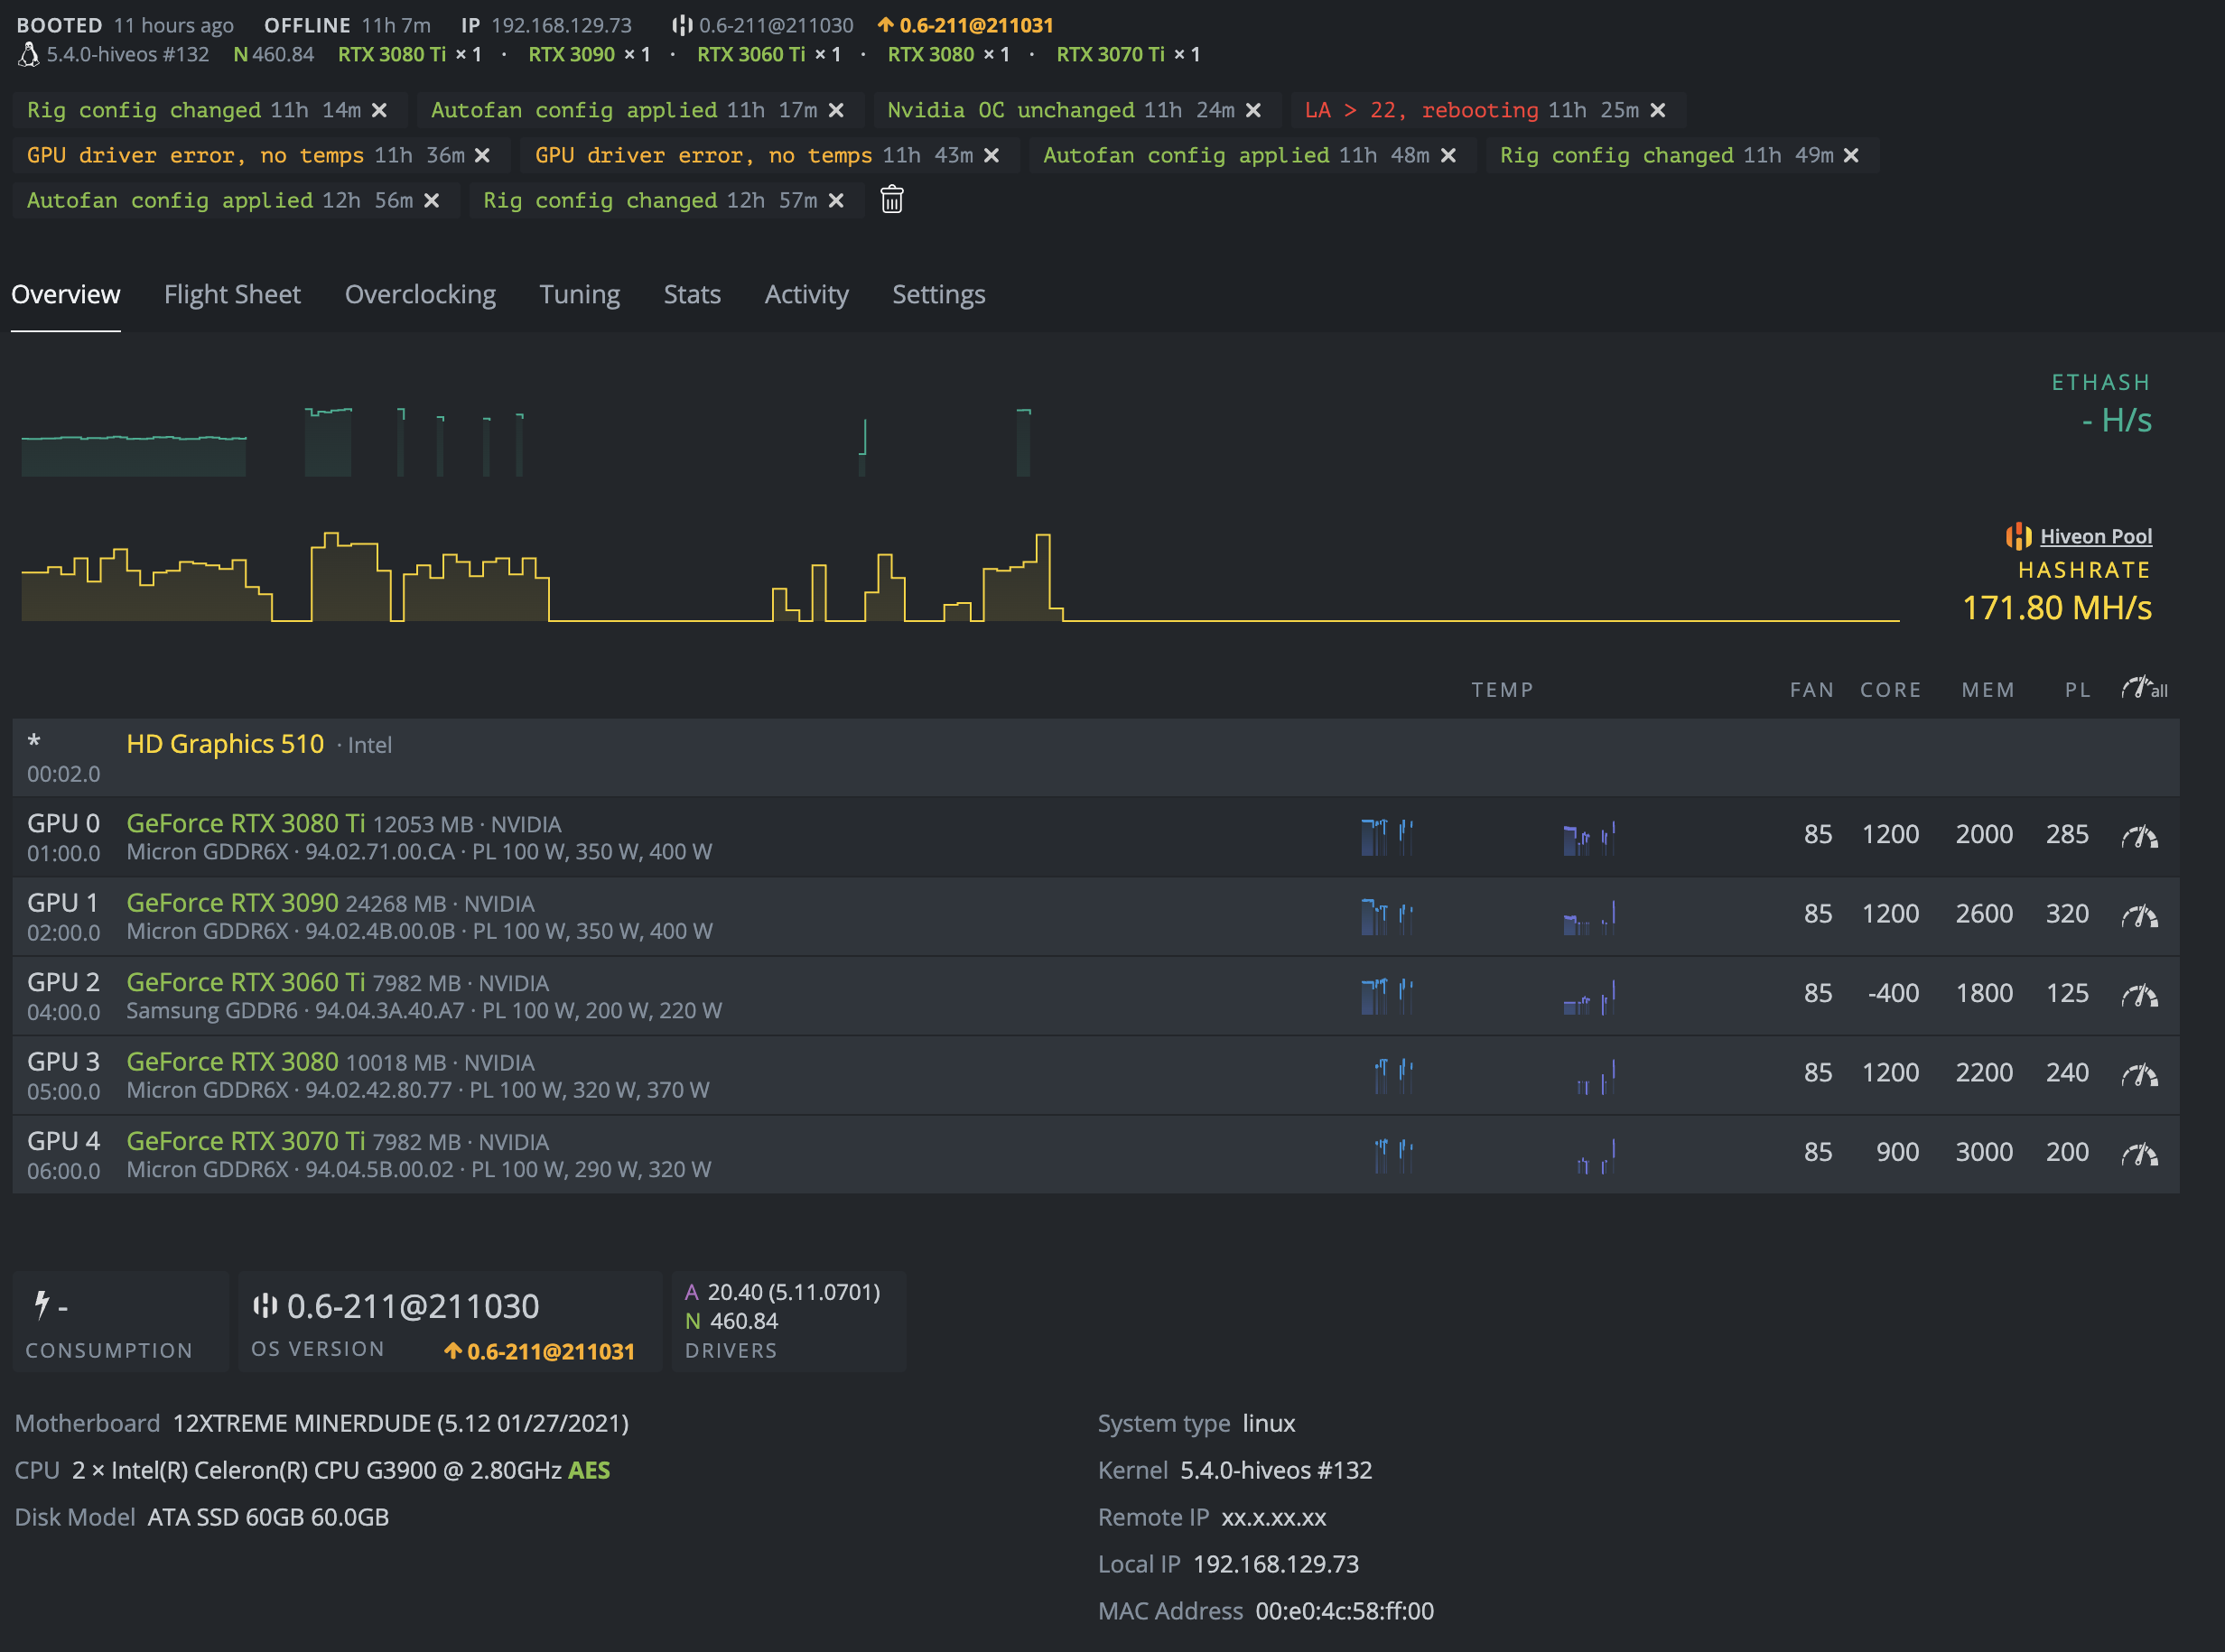
Task: Open the overclock gauge icon for GPU 3
Action: click(x=2139, y=1074)
